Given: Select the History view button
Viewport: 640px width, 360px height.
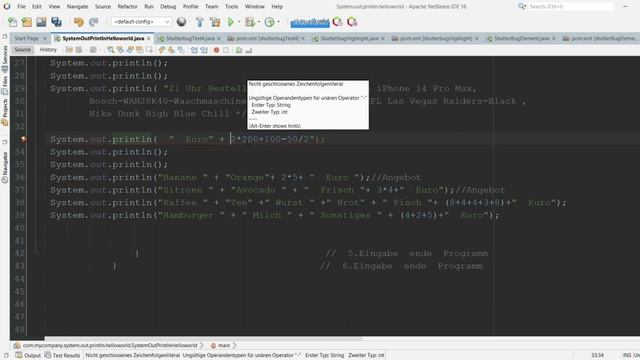Looking at the screenshot, I should click(48, 50).
